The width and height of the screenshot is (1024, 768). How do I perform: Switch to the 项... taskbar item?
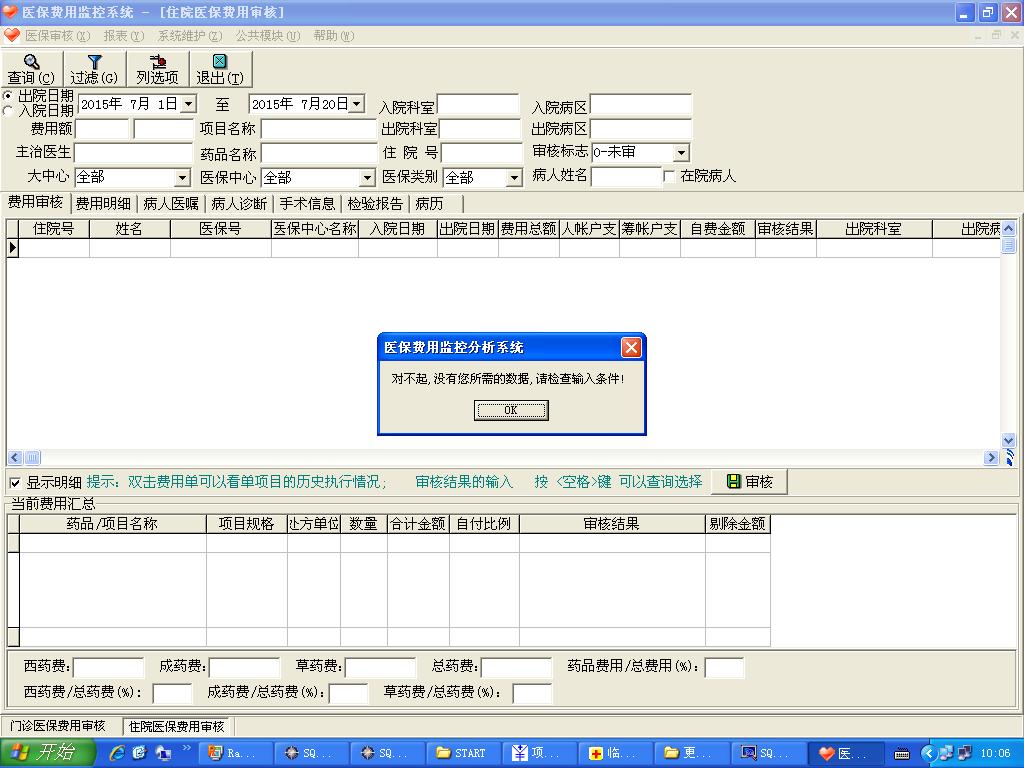(540, 753)
